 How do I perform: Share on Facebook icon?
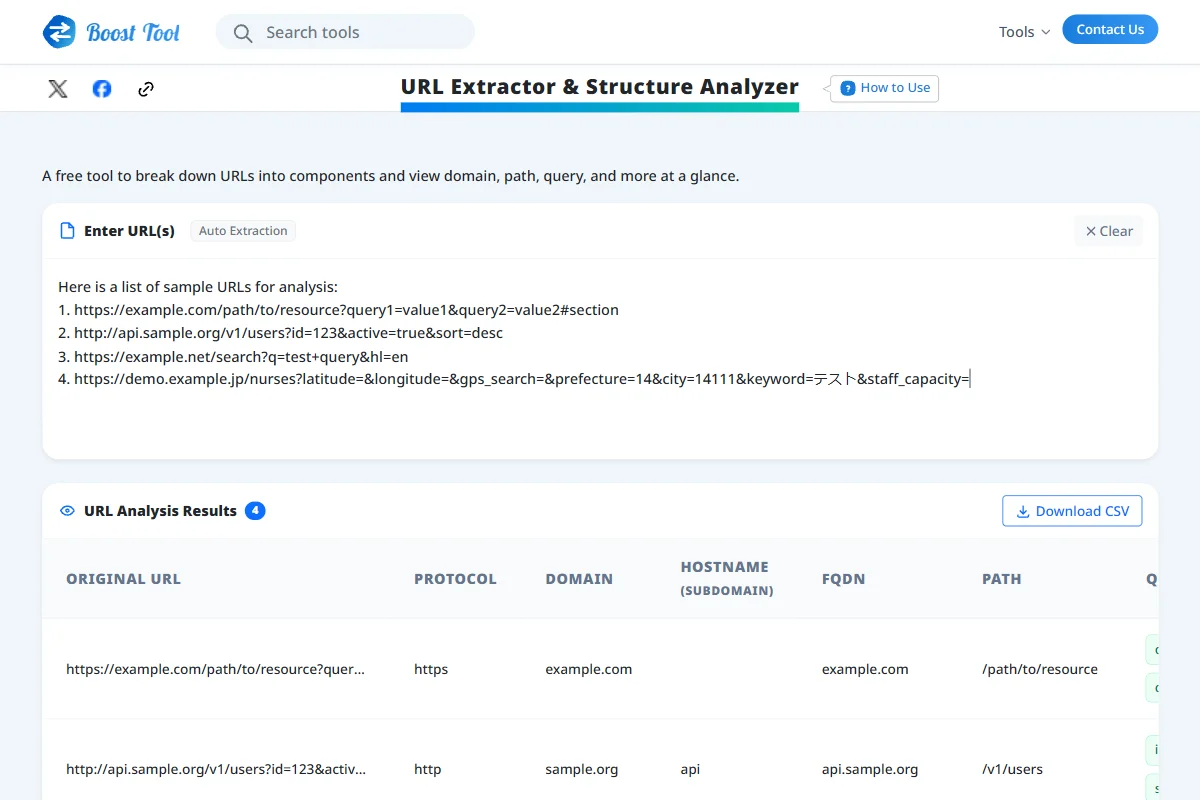pyautogui.click(x=102, y=89)
